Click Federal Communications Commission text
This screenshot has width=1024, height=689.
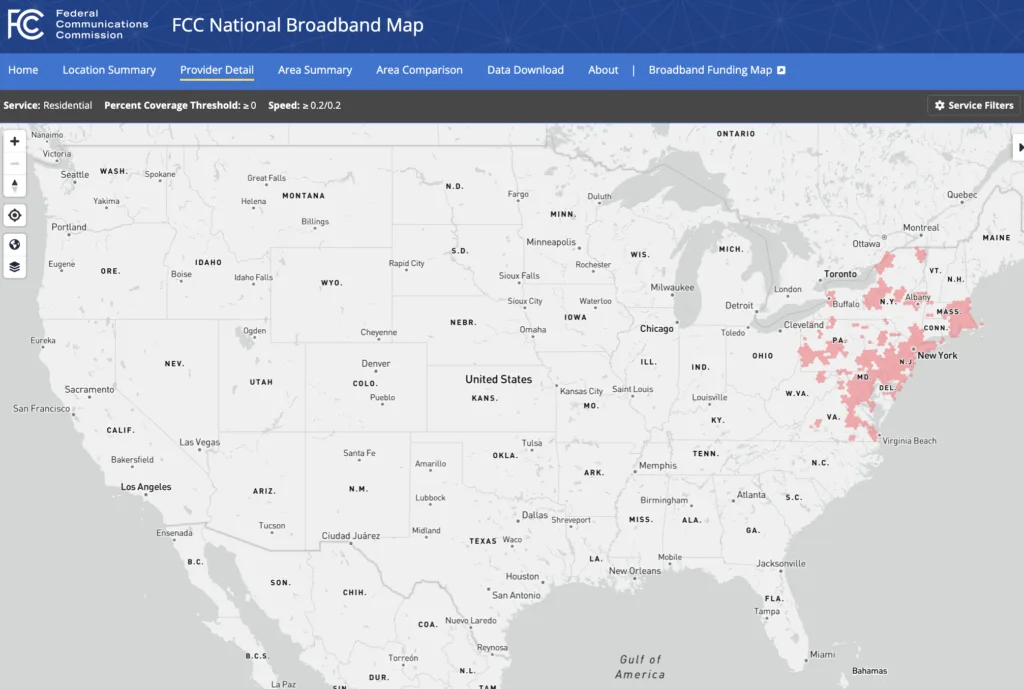coord(101,24)
